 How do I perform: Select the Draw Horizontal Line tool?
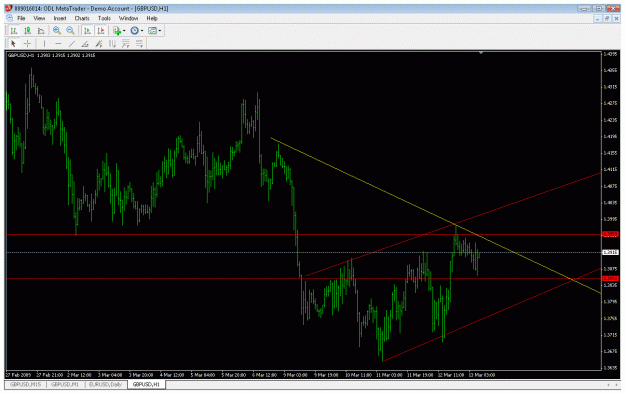tap(58, 43)
